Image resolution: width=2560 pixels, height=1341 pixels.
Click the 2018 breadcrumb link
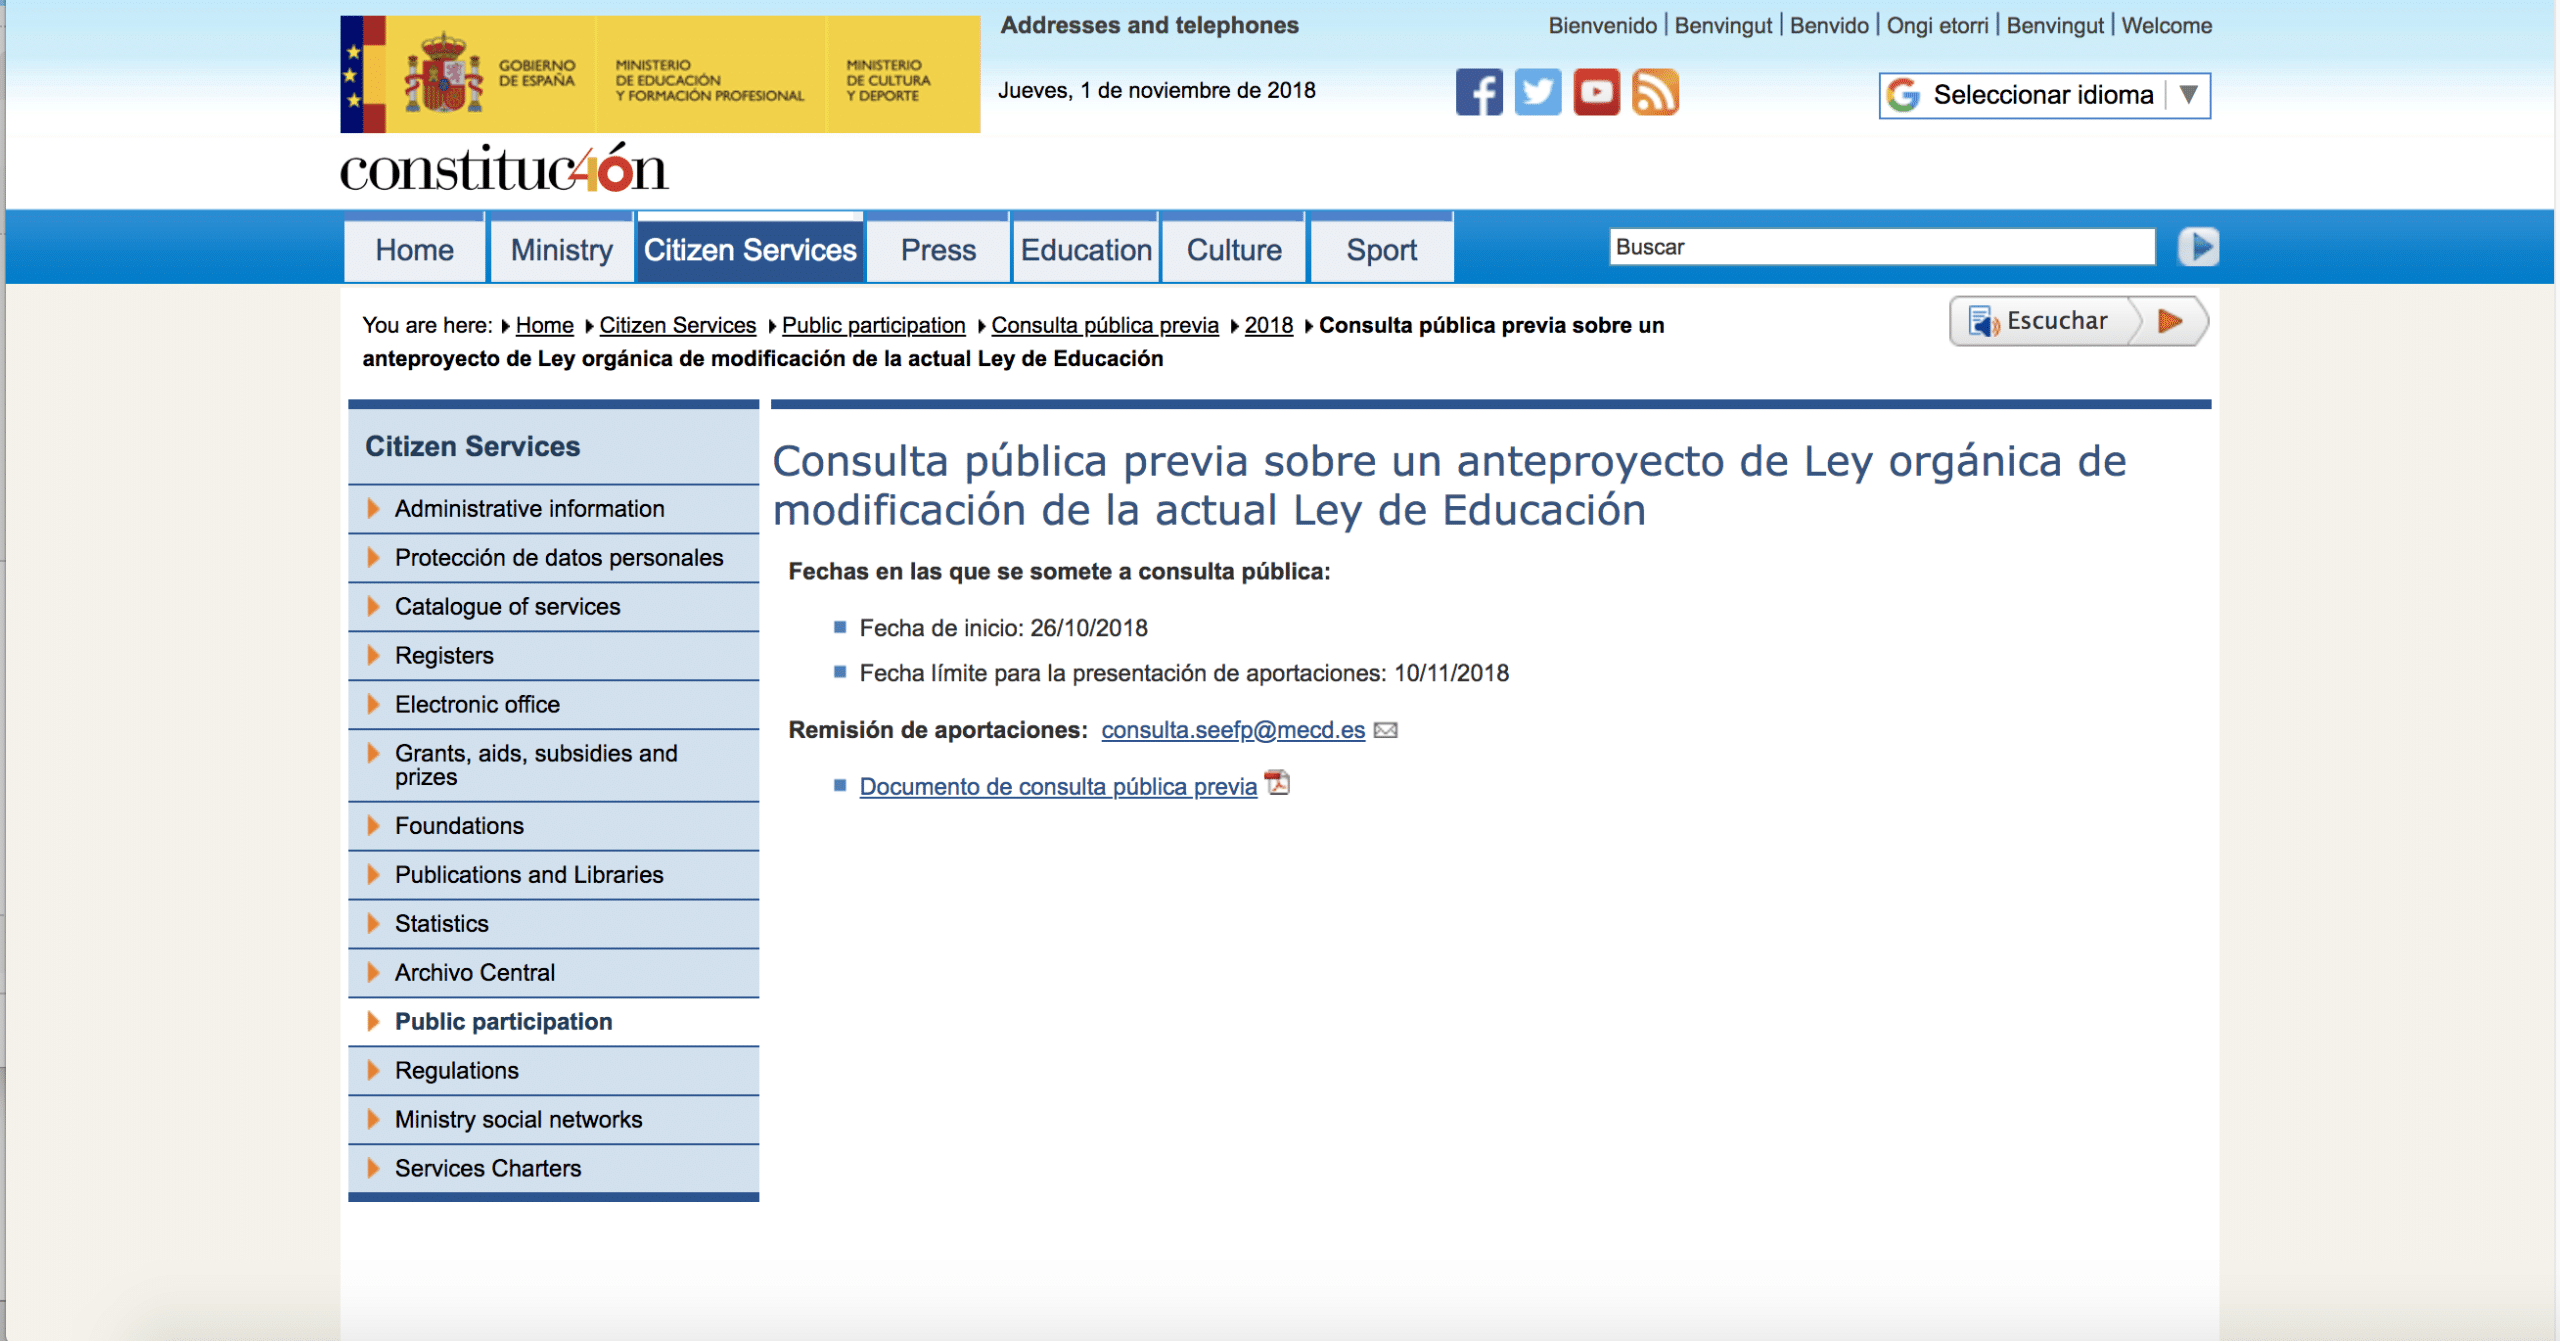[1269, 325]
